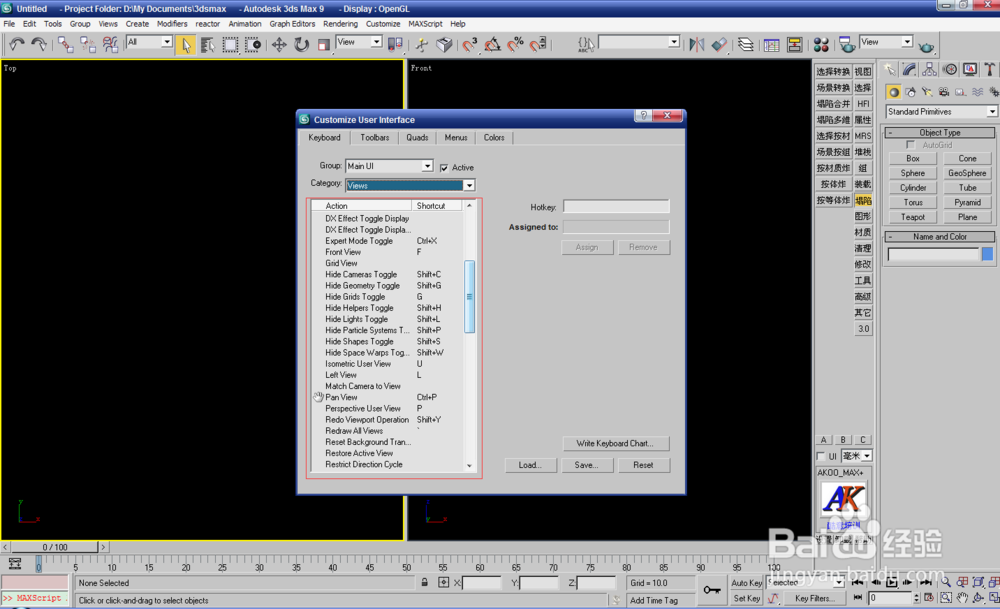Click the object name field

point(933,254)
